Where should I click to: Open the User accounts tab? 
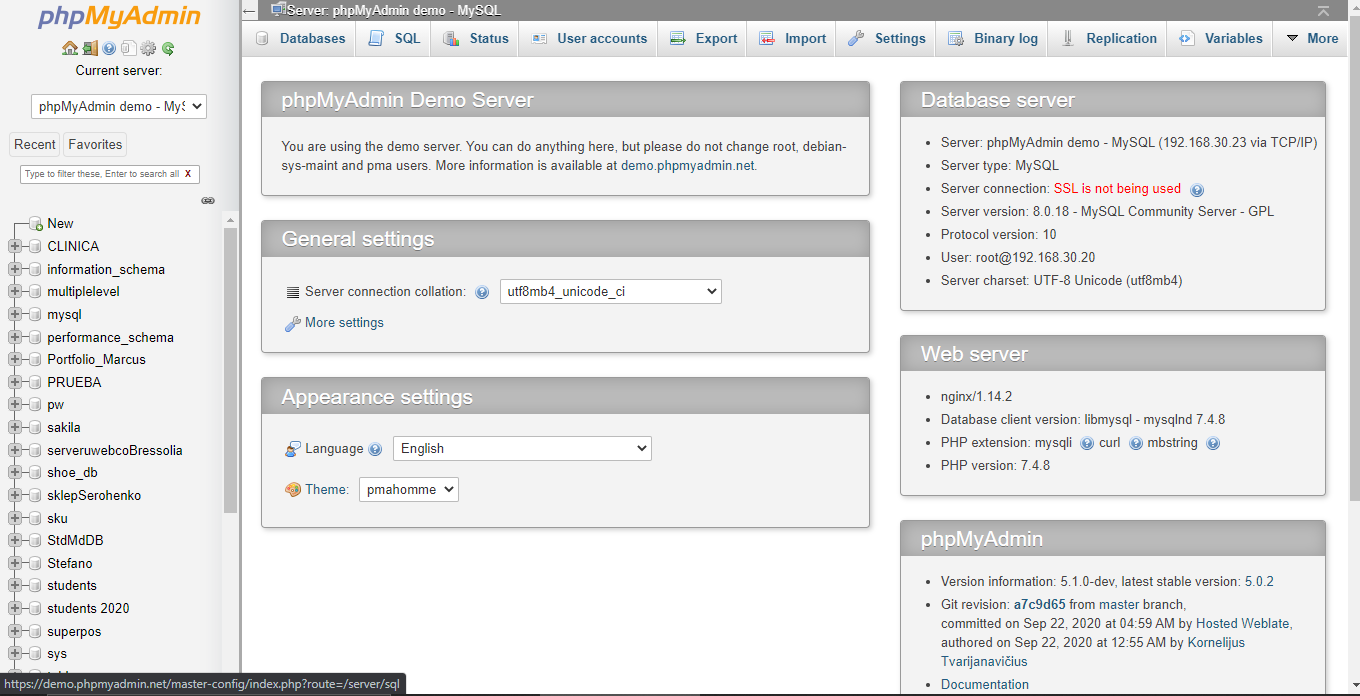coord(589,39)
